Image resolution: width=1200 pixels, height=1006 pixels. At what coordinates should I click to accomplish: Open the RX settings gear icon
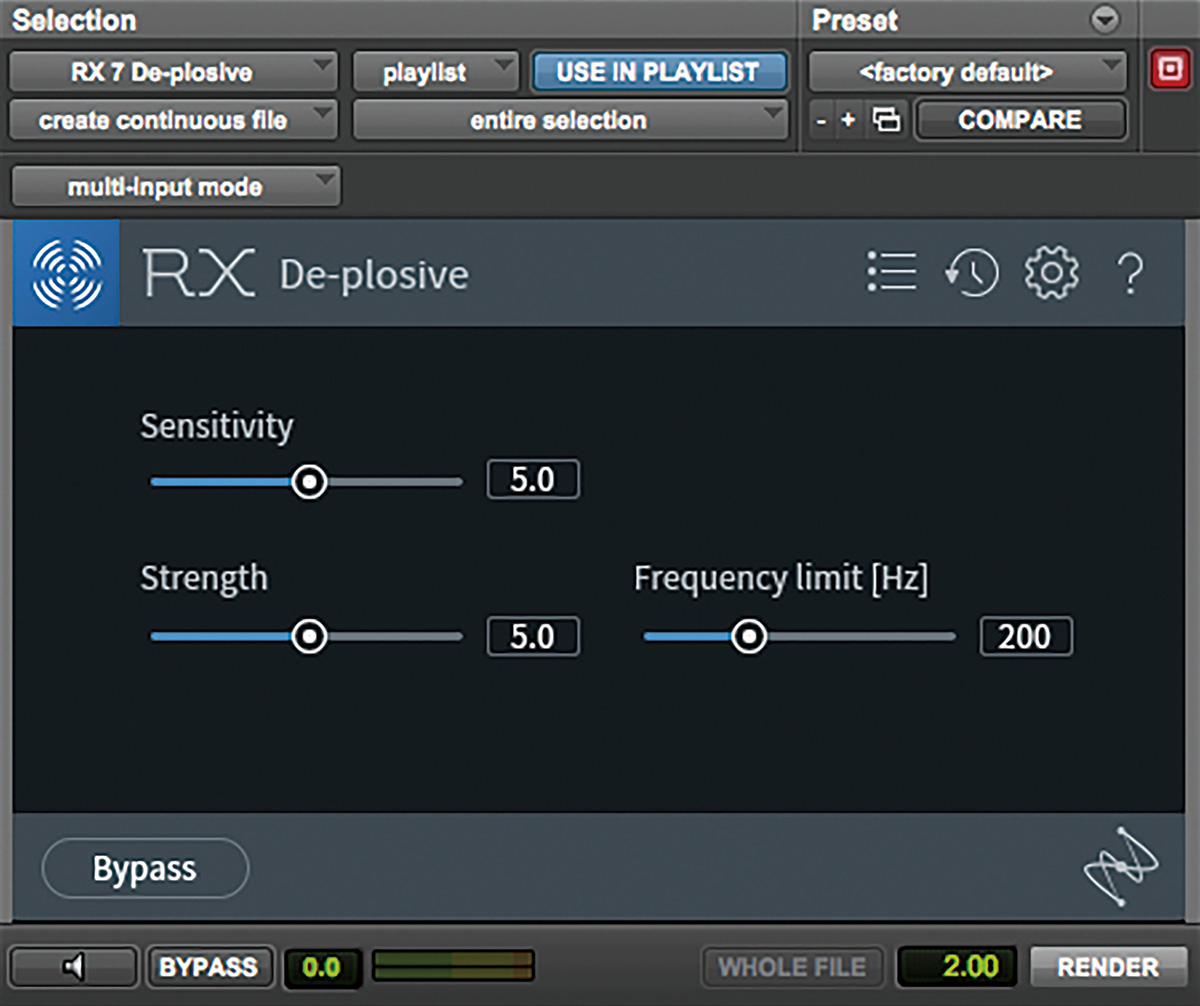(1051, 272)
